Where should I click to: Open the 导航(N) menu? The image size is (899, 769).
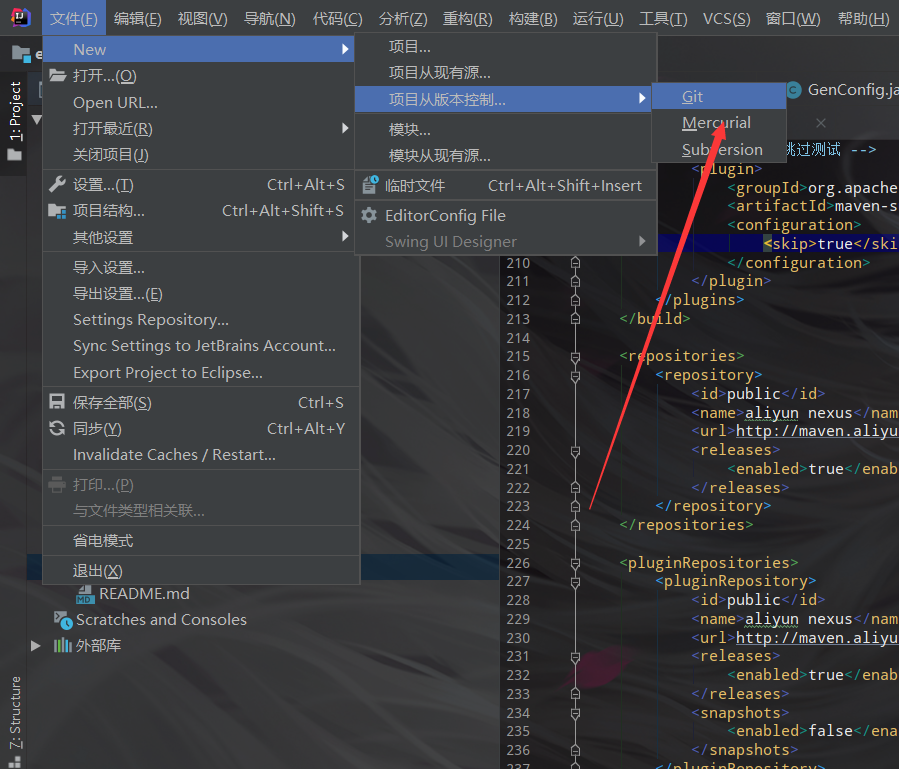click(269, 19)
